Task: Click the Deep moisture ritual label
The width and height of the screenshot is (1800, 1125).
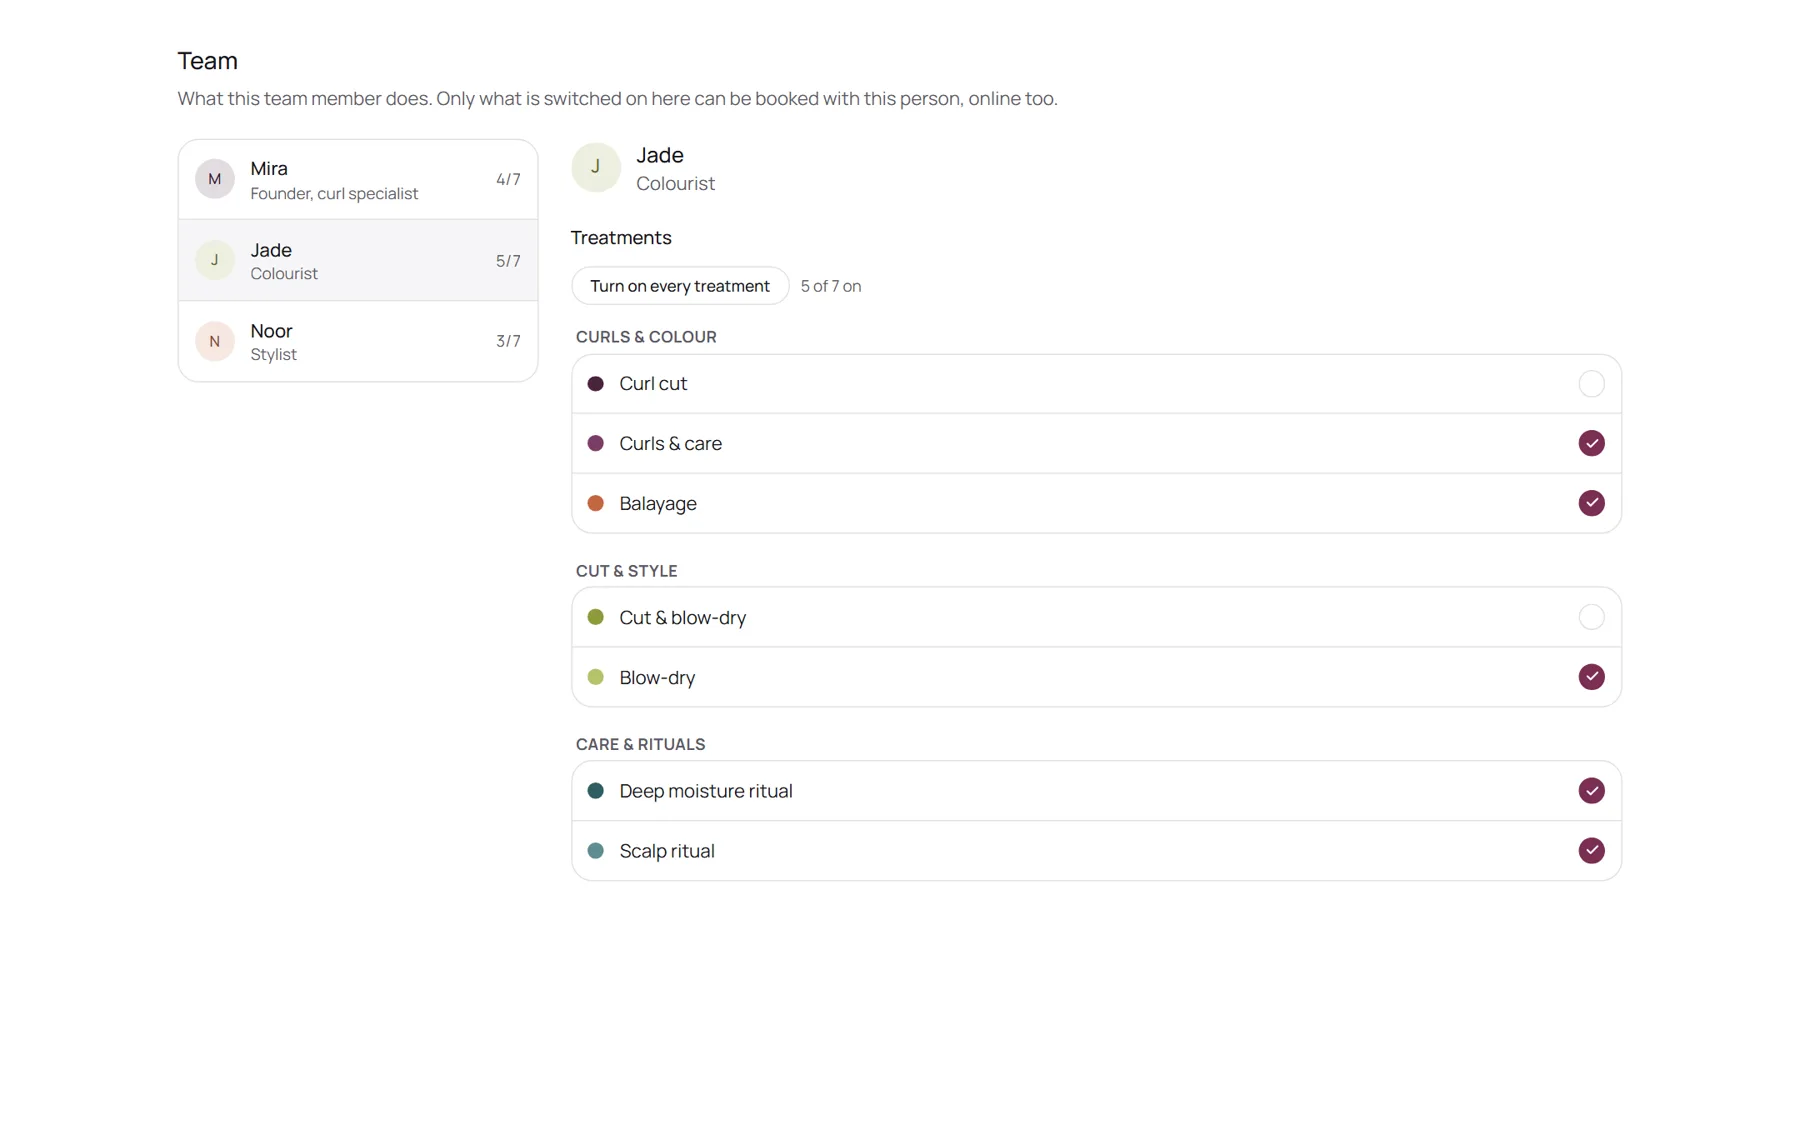Action: click(706, 791)
